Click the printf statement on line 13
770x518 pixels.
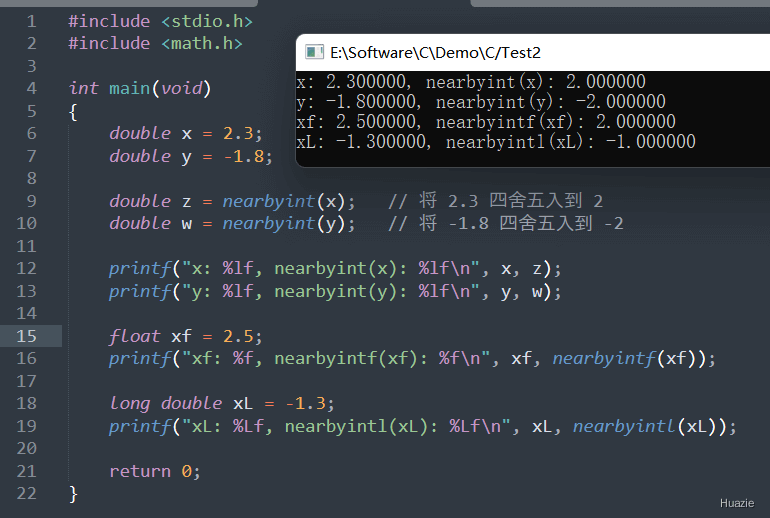(335, 292)
